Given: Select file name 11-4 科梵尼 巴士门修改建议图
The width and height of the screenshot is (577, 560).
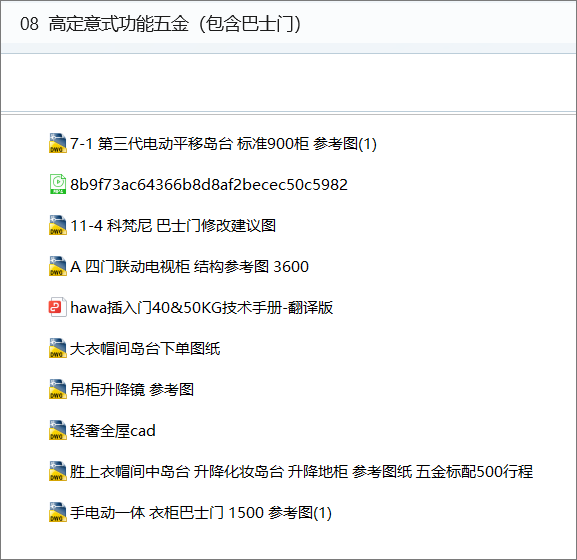Looking at the screenshot, I should click(x=173, y=226).
